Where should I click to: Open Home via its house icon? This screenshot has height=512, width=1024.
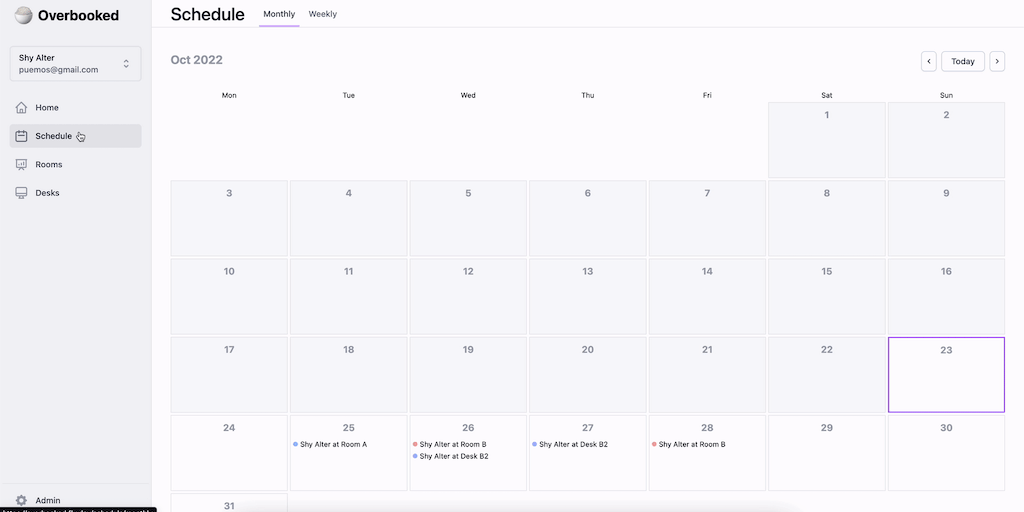[x=22, y=108]
